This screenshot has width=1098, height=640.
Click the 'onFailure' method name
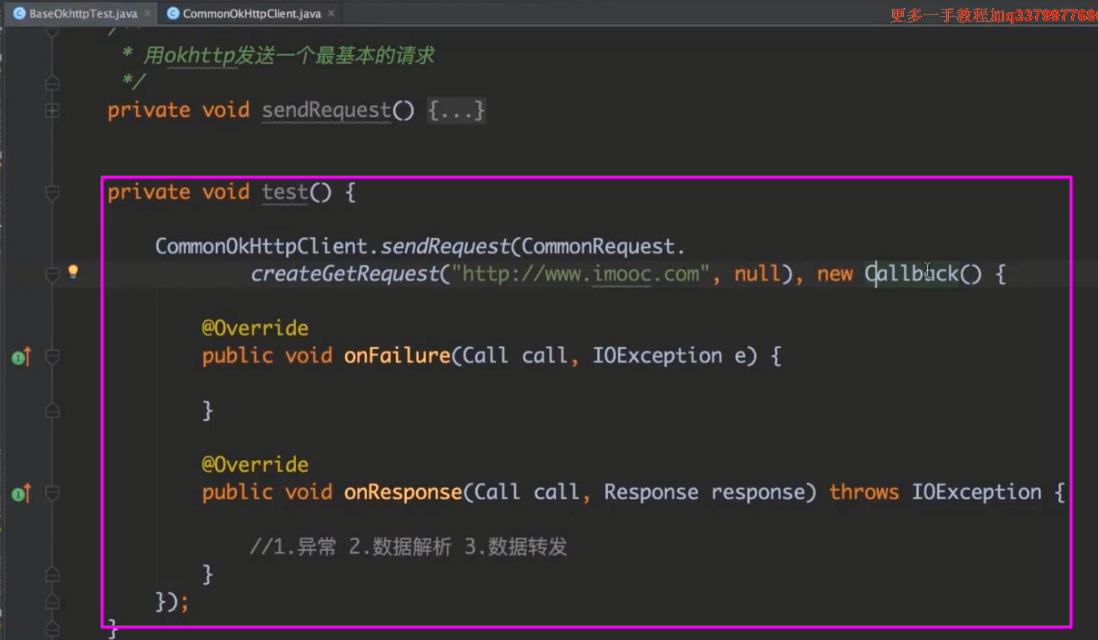point(396,356)
